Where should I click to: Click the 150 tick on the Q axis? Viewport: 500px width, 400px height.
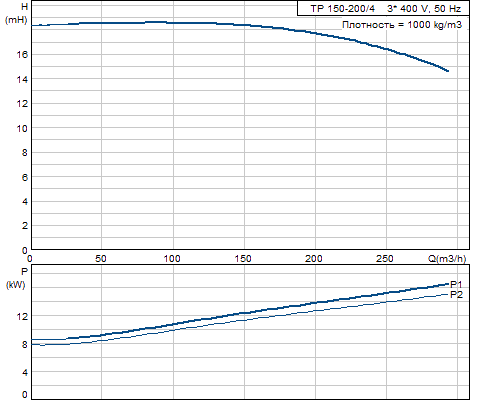(243, 258)
